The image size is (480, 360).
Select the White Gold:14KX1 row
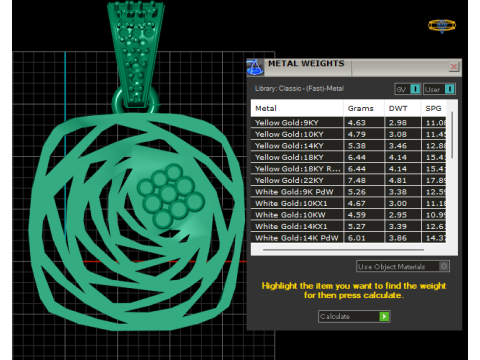pos(349,226)
